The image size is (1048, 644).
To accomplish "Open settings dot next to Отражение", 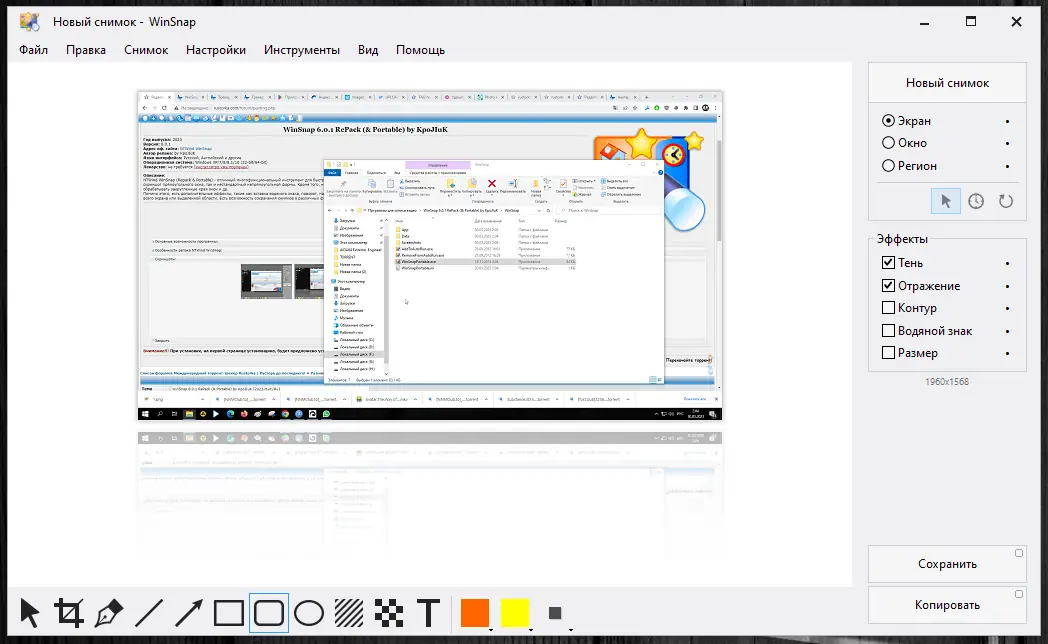I will click(1007, 287).
